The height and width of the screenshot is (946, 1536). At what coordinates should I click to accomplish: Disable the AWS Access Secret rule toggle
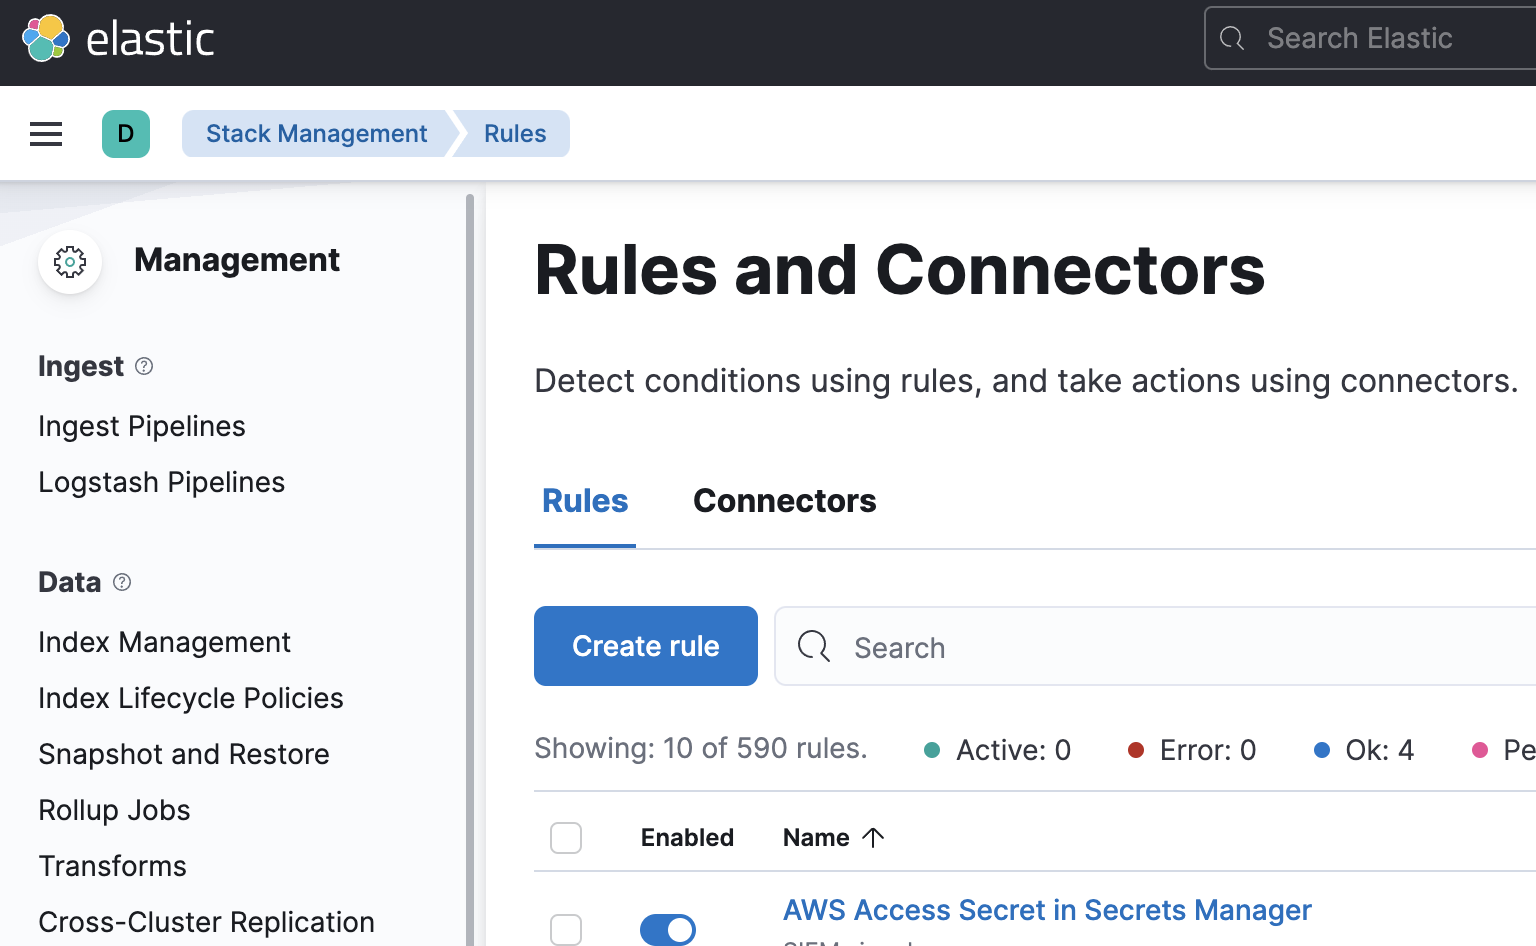coord(667,929)
